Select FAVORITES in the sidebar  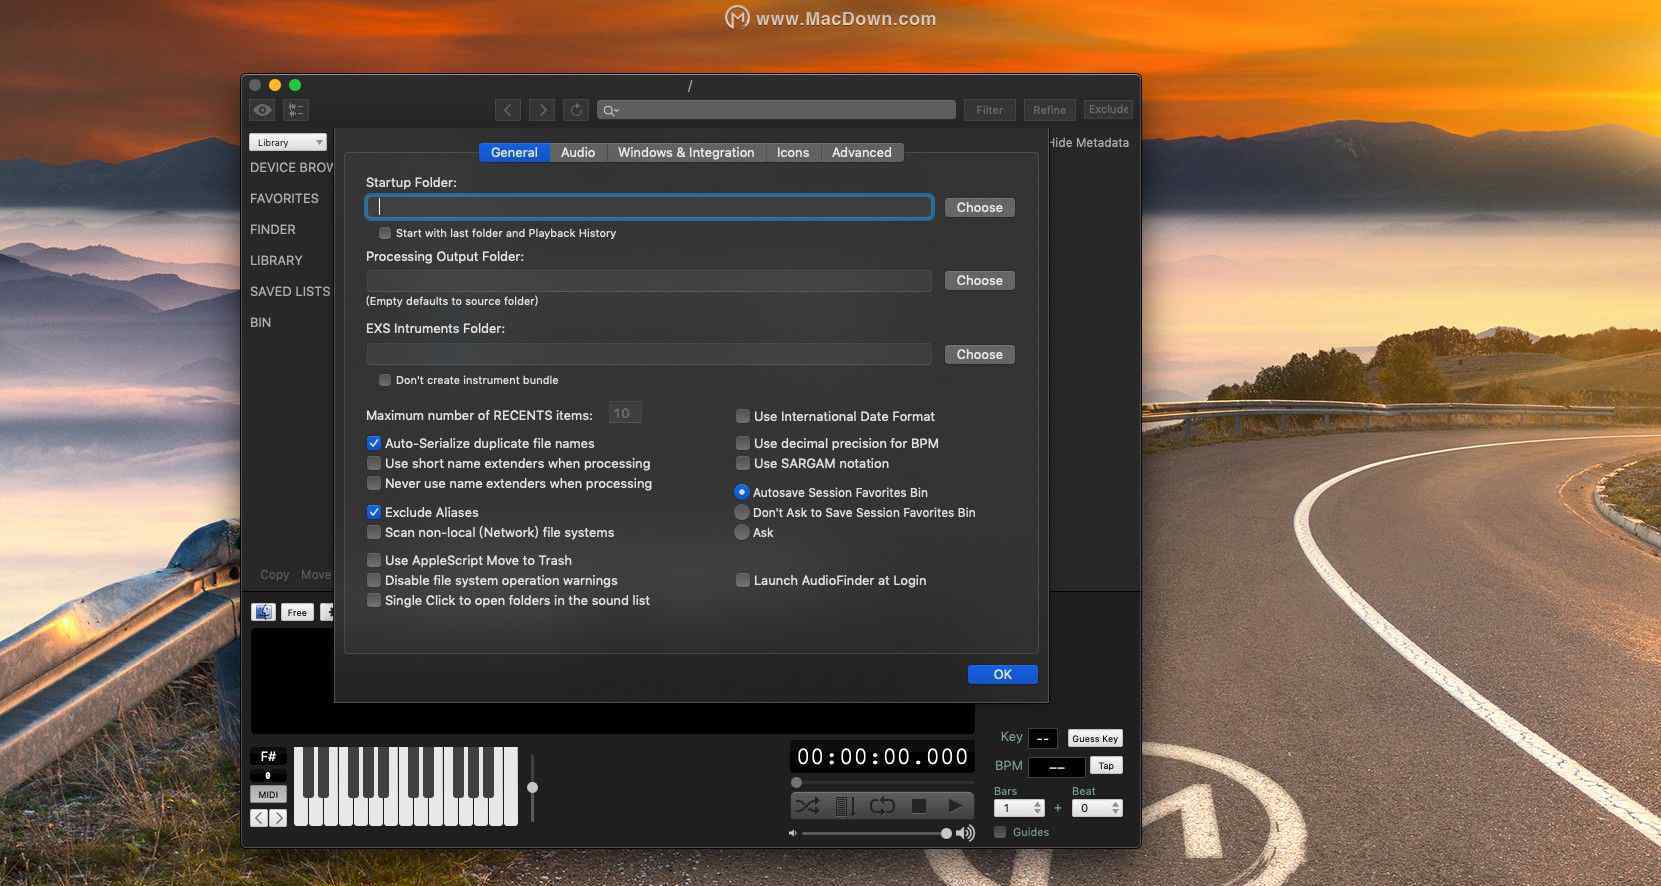[284, 198]
